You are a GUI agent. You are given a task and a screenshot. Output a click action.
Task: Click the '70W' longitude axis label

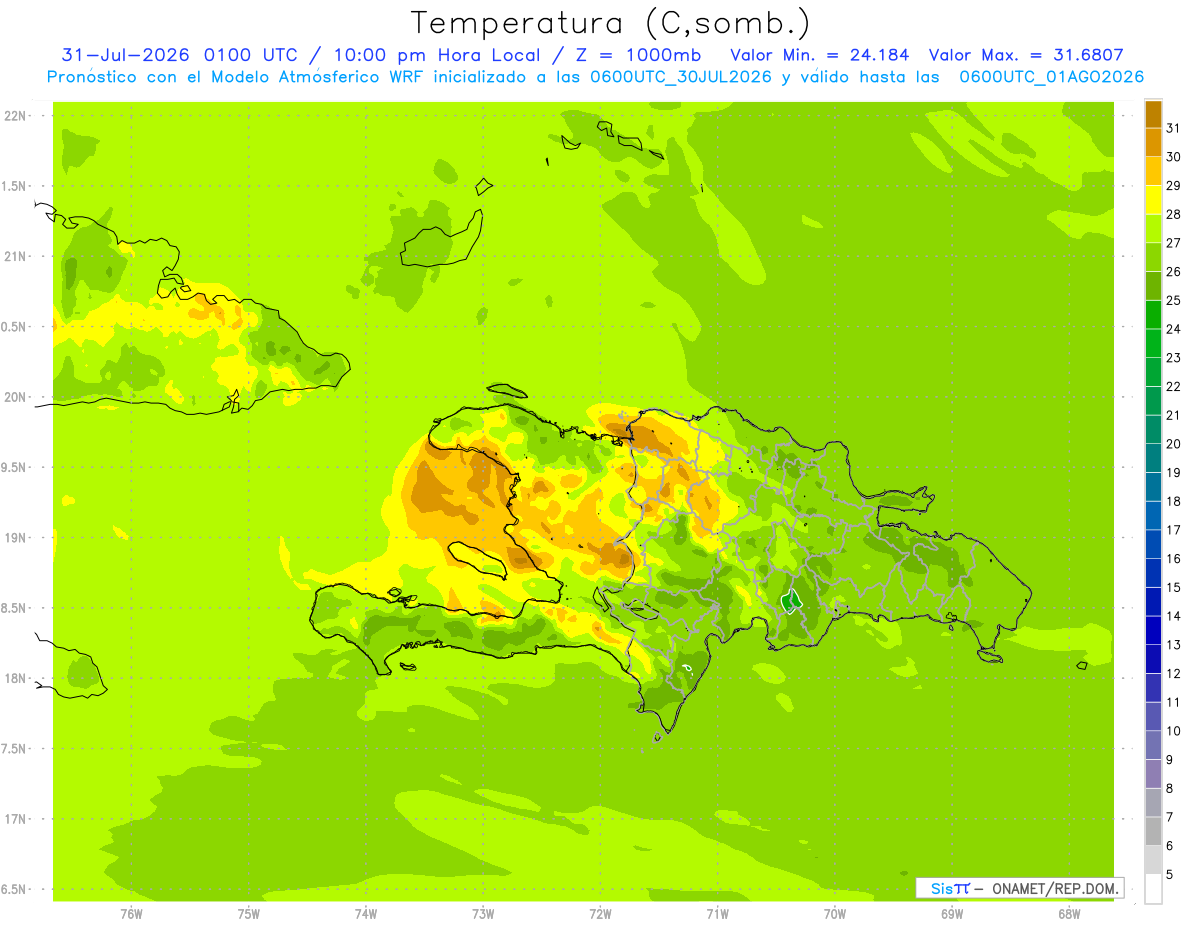point(835,913)
